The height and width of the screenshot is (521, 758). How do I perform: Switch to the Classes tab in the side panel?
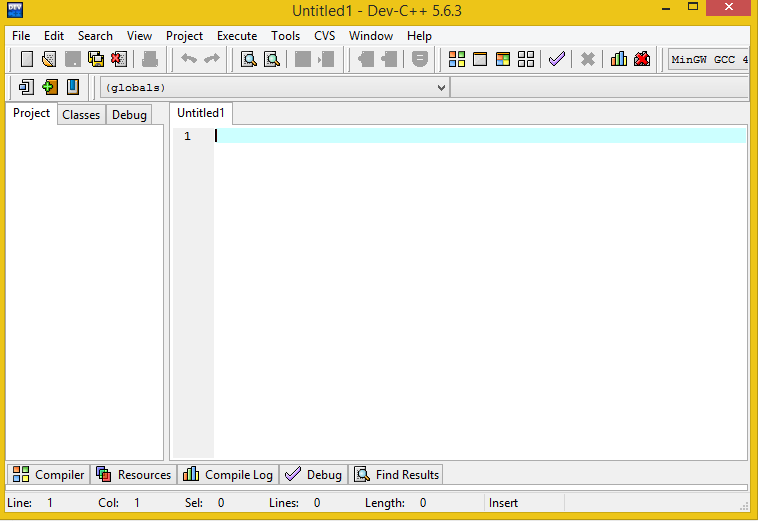[81, 115]
